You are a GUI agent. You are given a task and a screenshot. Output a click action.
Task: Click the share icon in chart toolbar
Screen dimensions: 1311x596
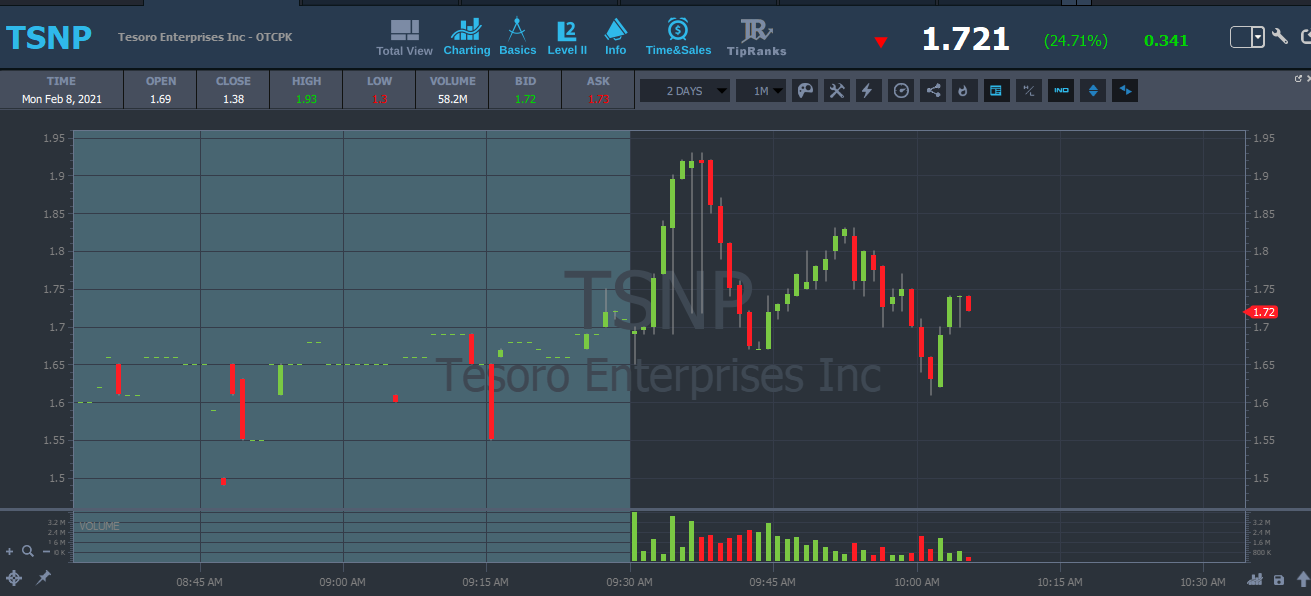click(933, 91)
